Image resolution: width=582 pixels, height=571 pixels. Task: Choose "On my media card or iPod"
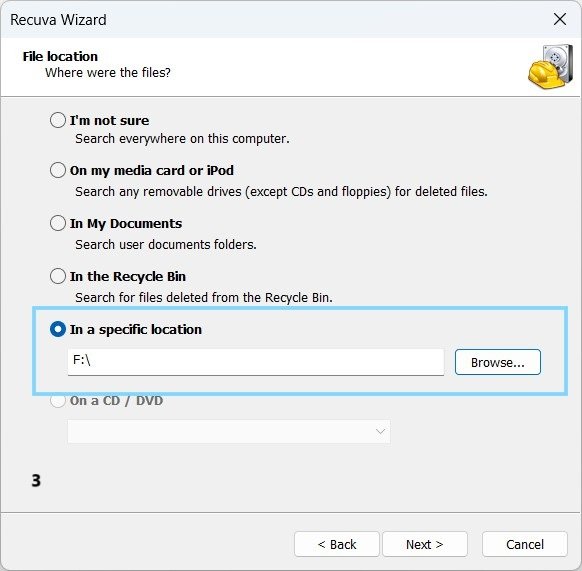58,170
